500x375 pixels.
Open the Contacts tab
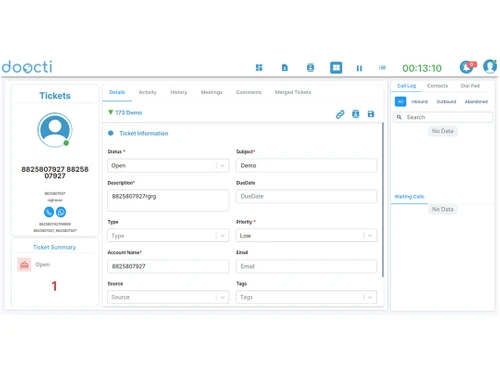click(x=437, y=86)
